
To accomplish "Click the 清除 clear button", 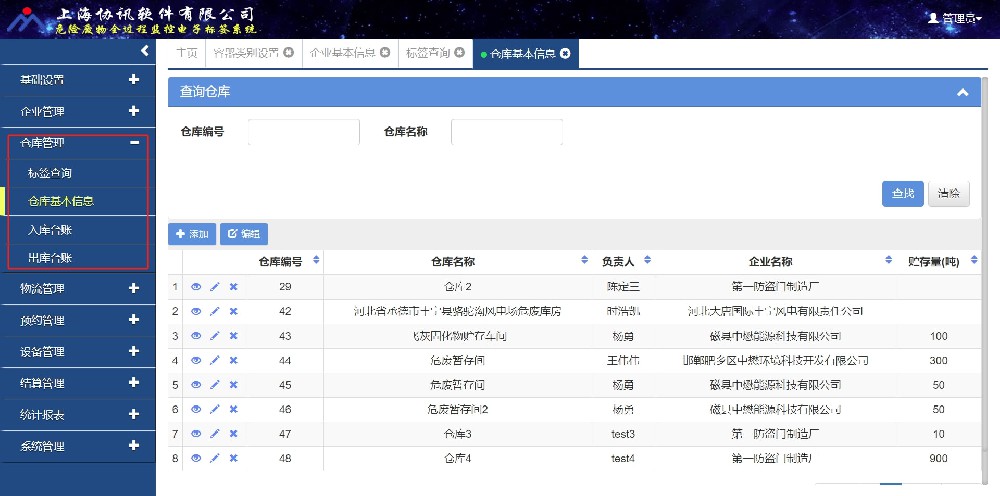I will point(949,194).
